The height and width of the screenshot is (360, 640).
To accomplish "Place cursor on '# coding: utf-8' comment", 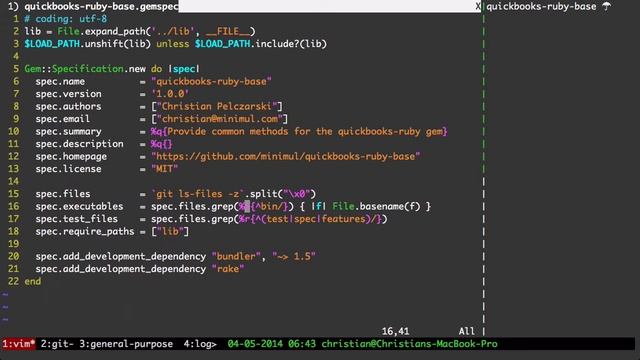I will pos(66,19).
